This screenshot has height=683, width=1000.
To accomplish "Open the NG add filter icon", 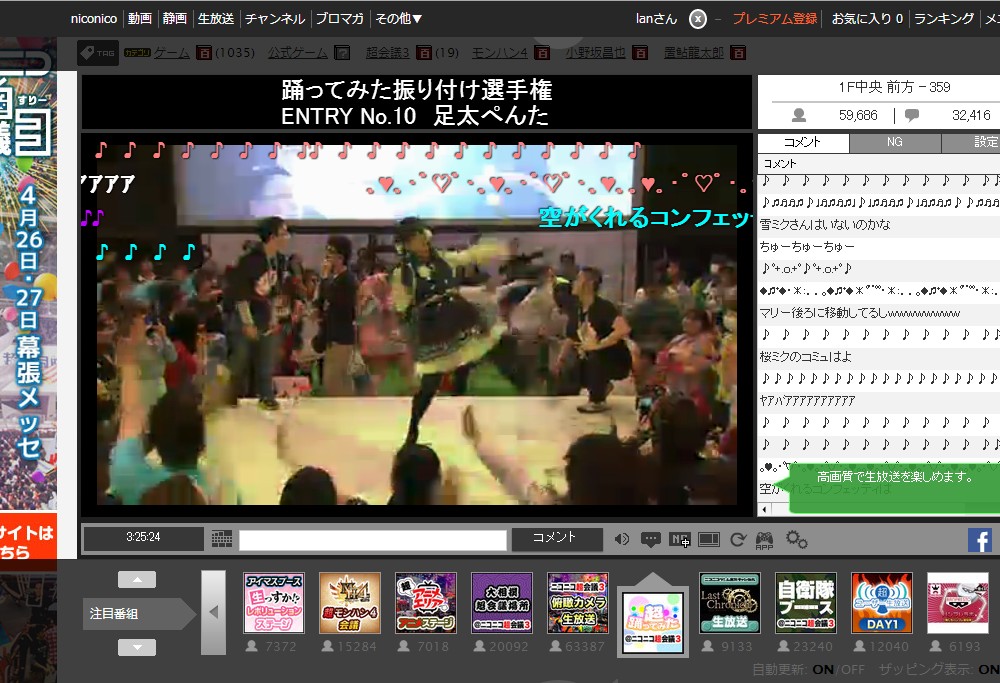I will (x=680, y=540).
